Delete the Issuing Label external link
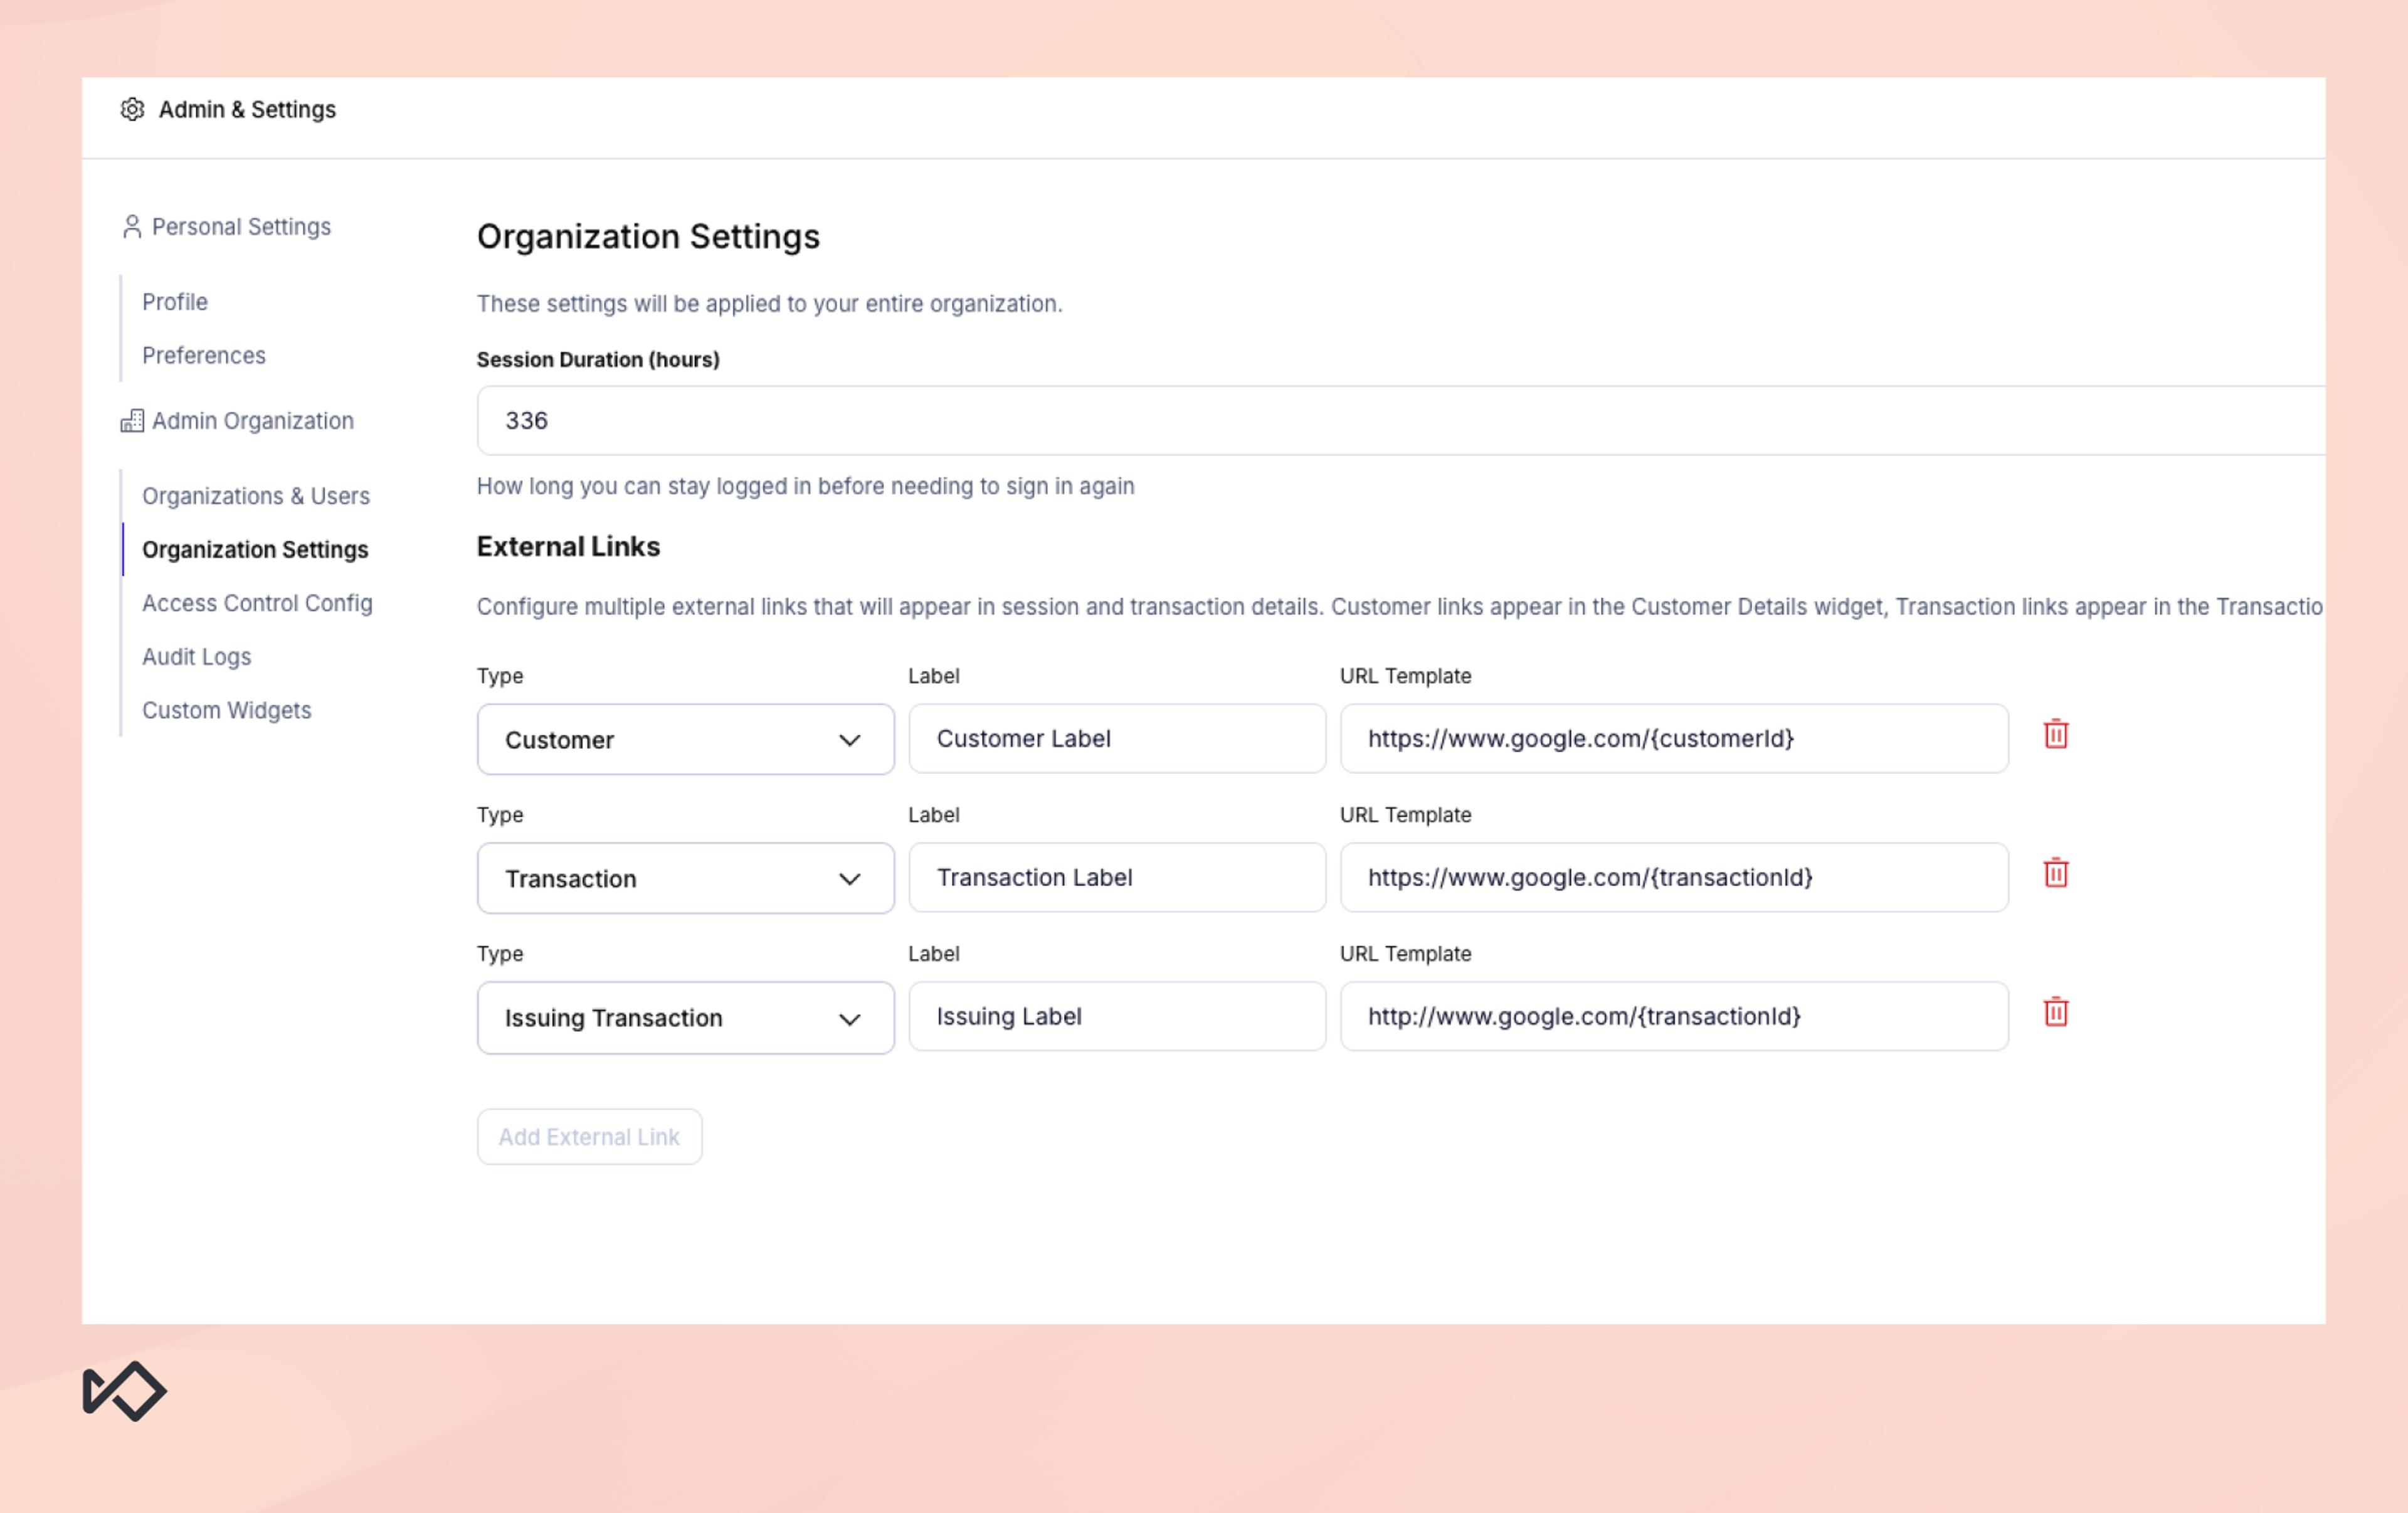The height and width of the screenshot is (1513, 2408). (x=2055, y=1013)
